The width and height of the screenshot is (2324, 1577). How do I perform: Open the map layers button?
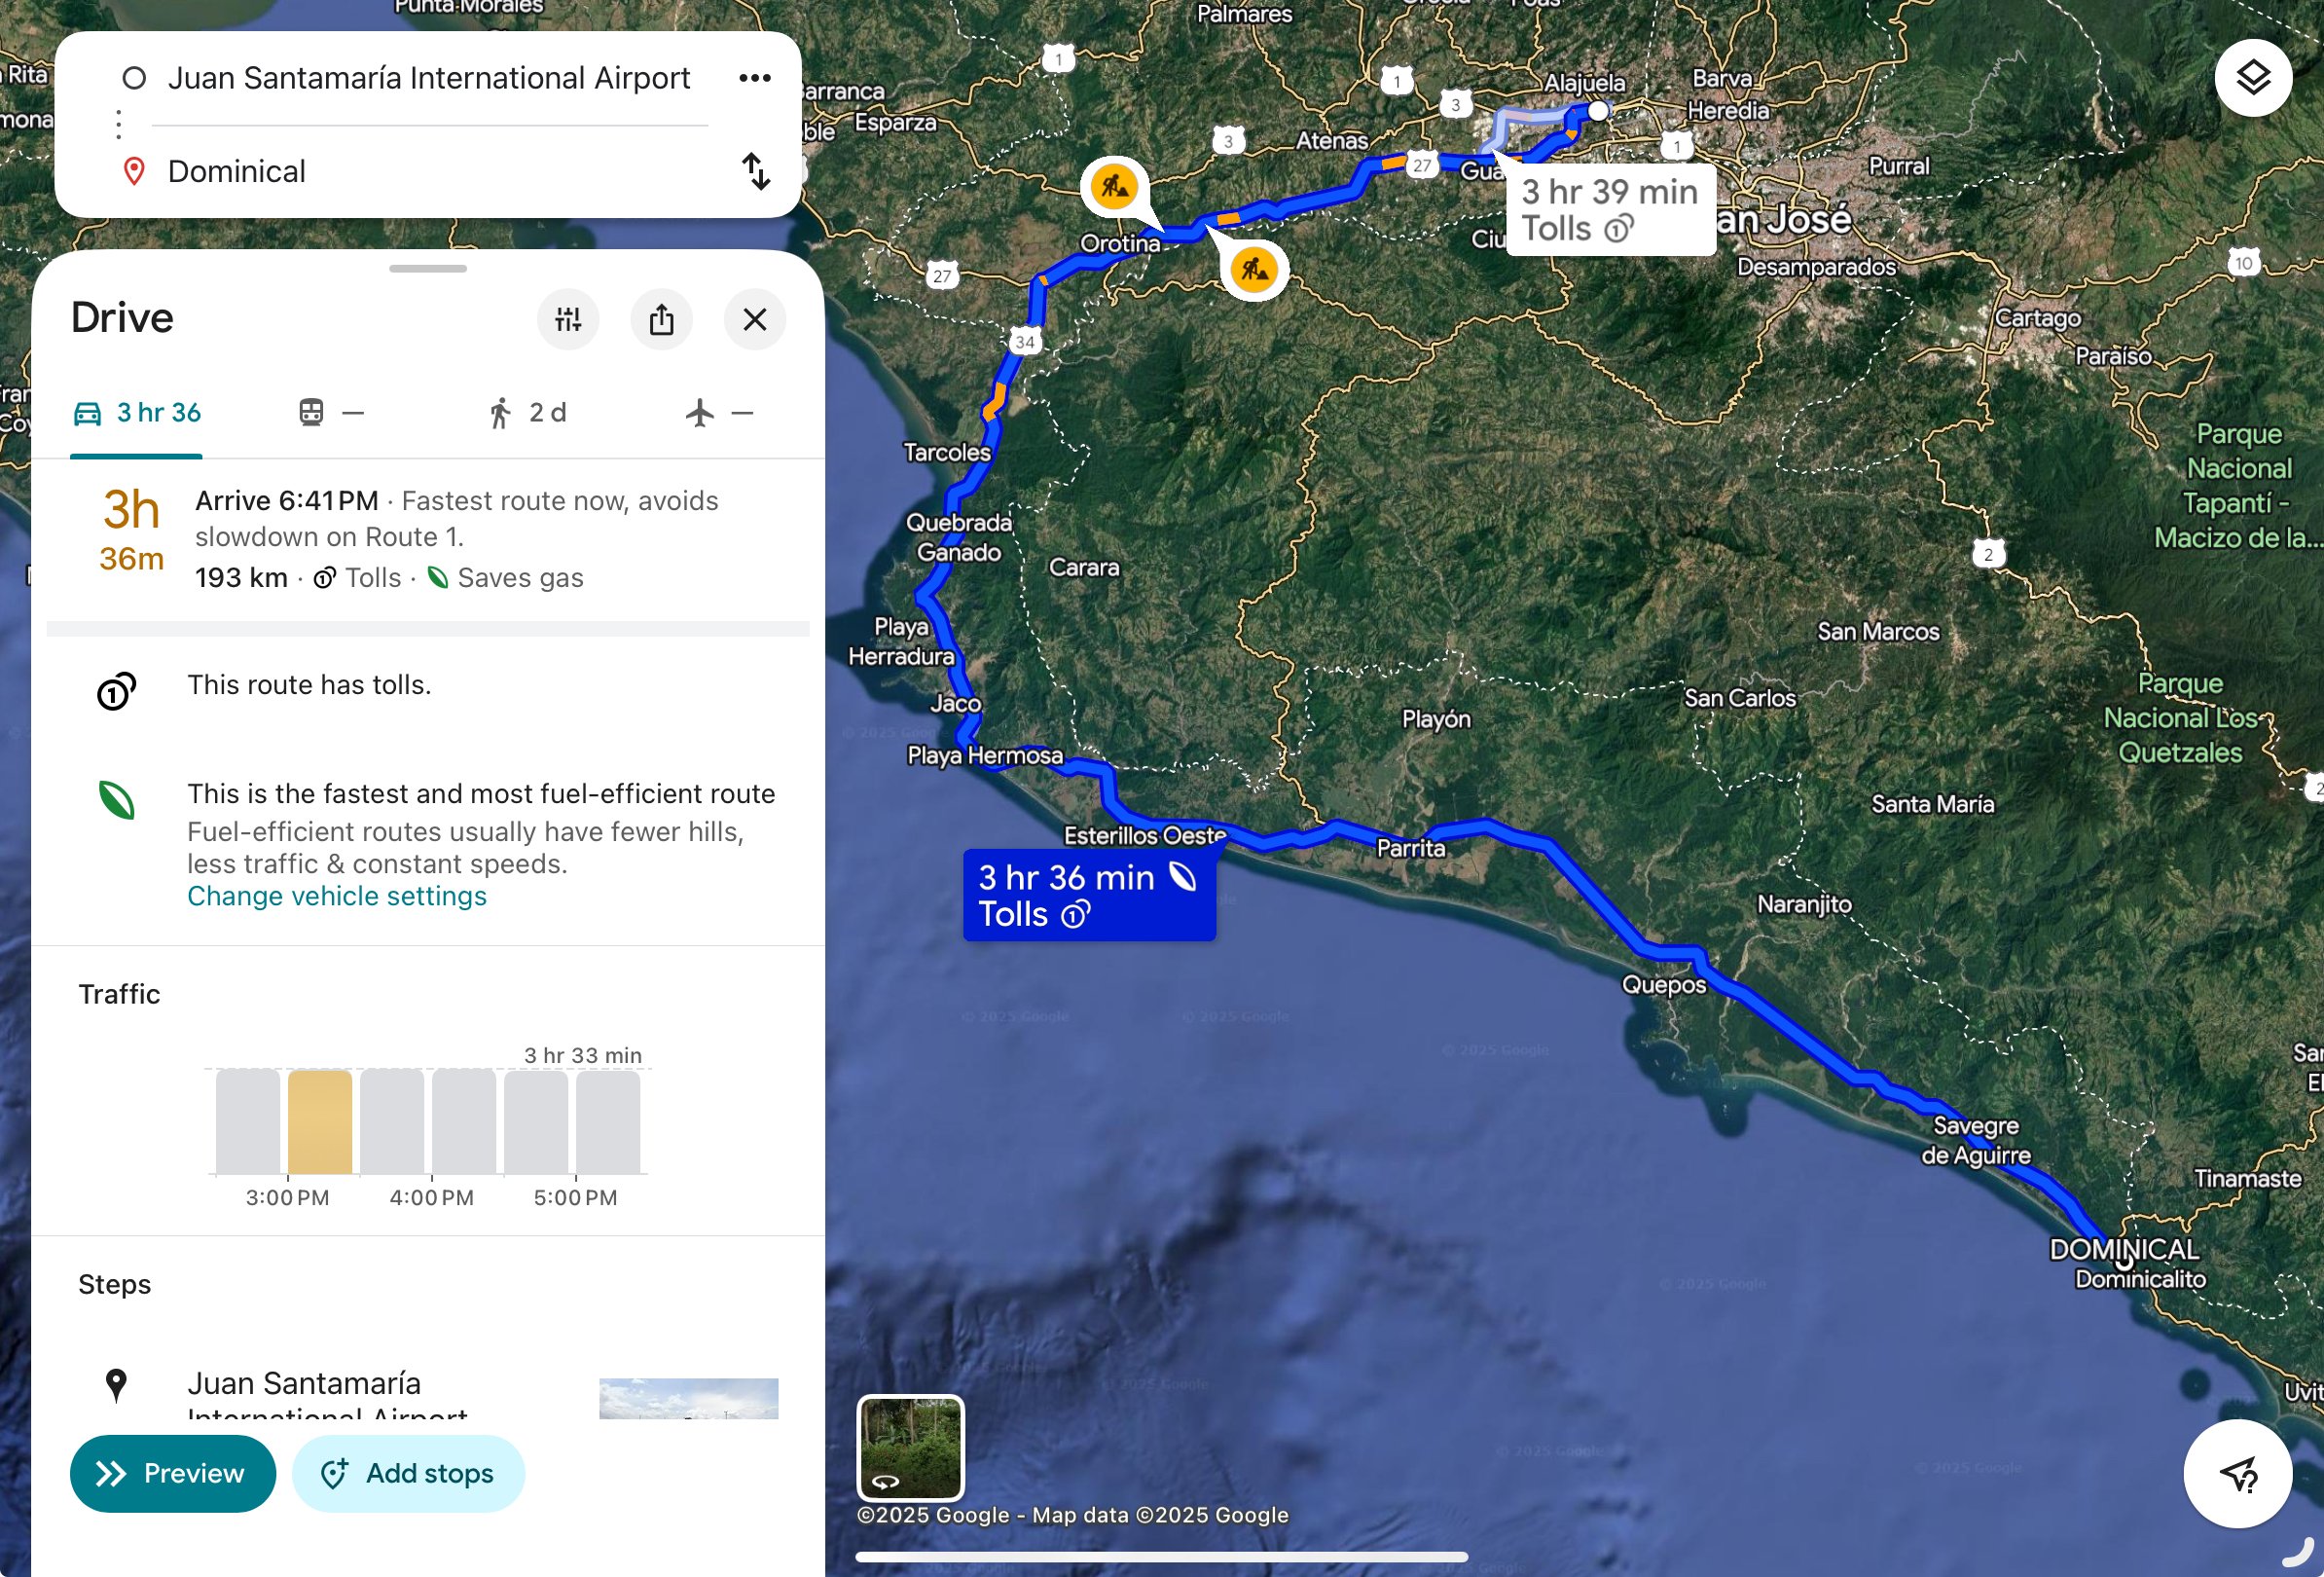(x=2252, y=78)
